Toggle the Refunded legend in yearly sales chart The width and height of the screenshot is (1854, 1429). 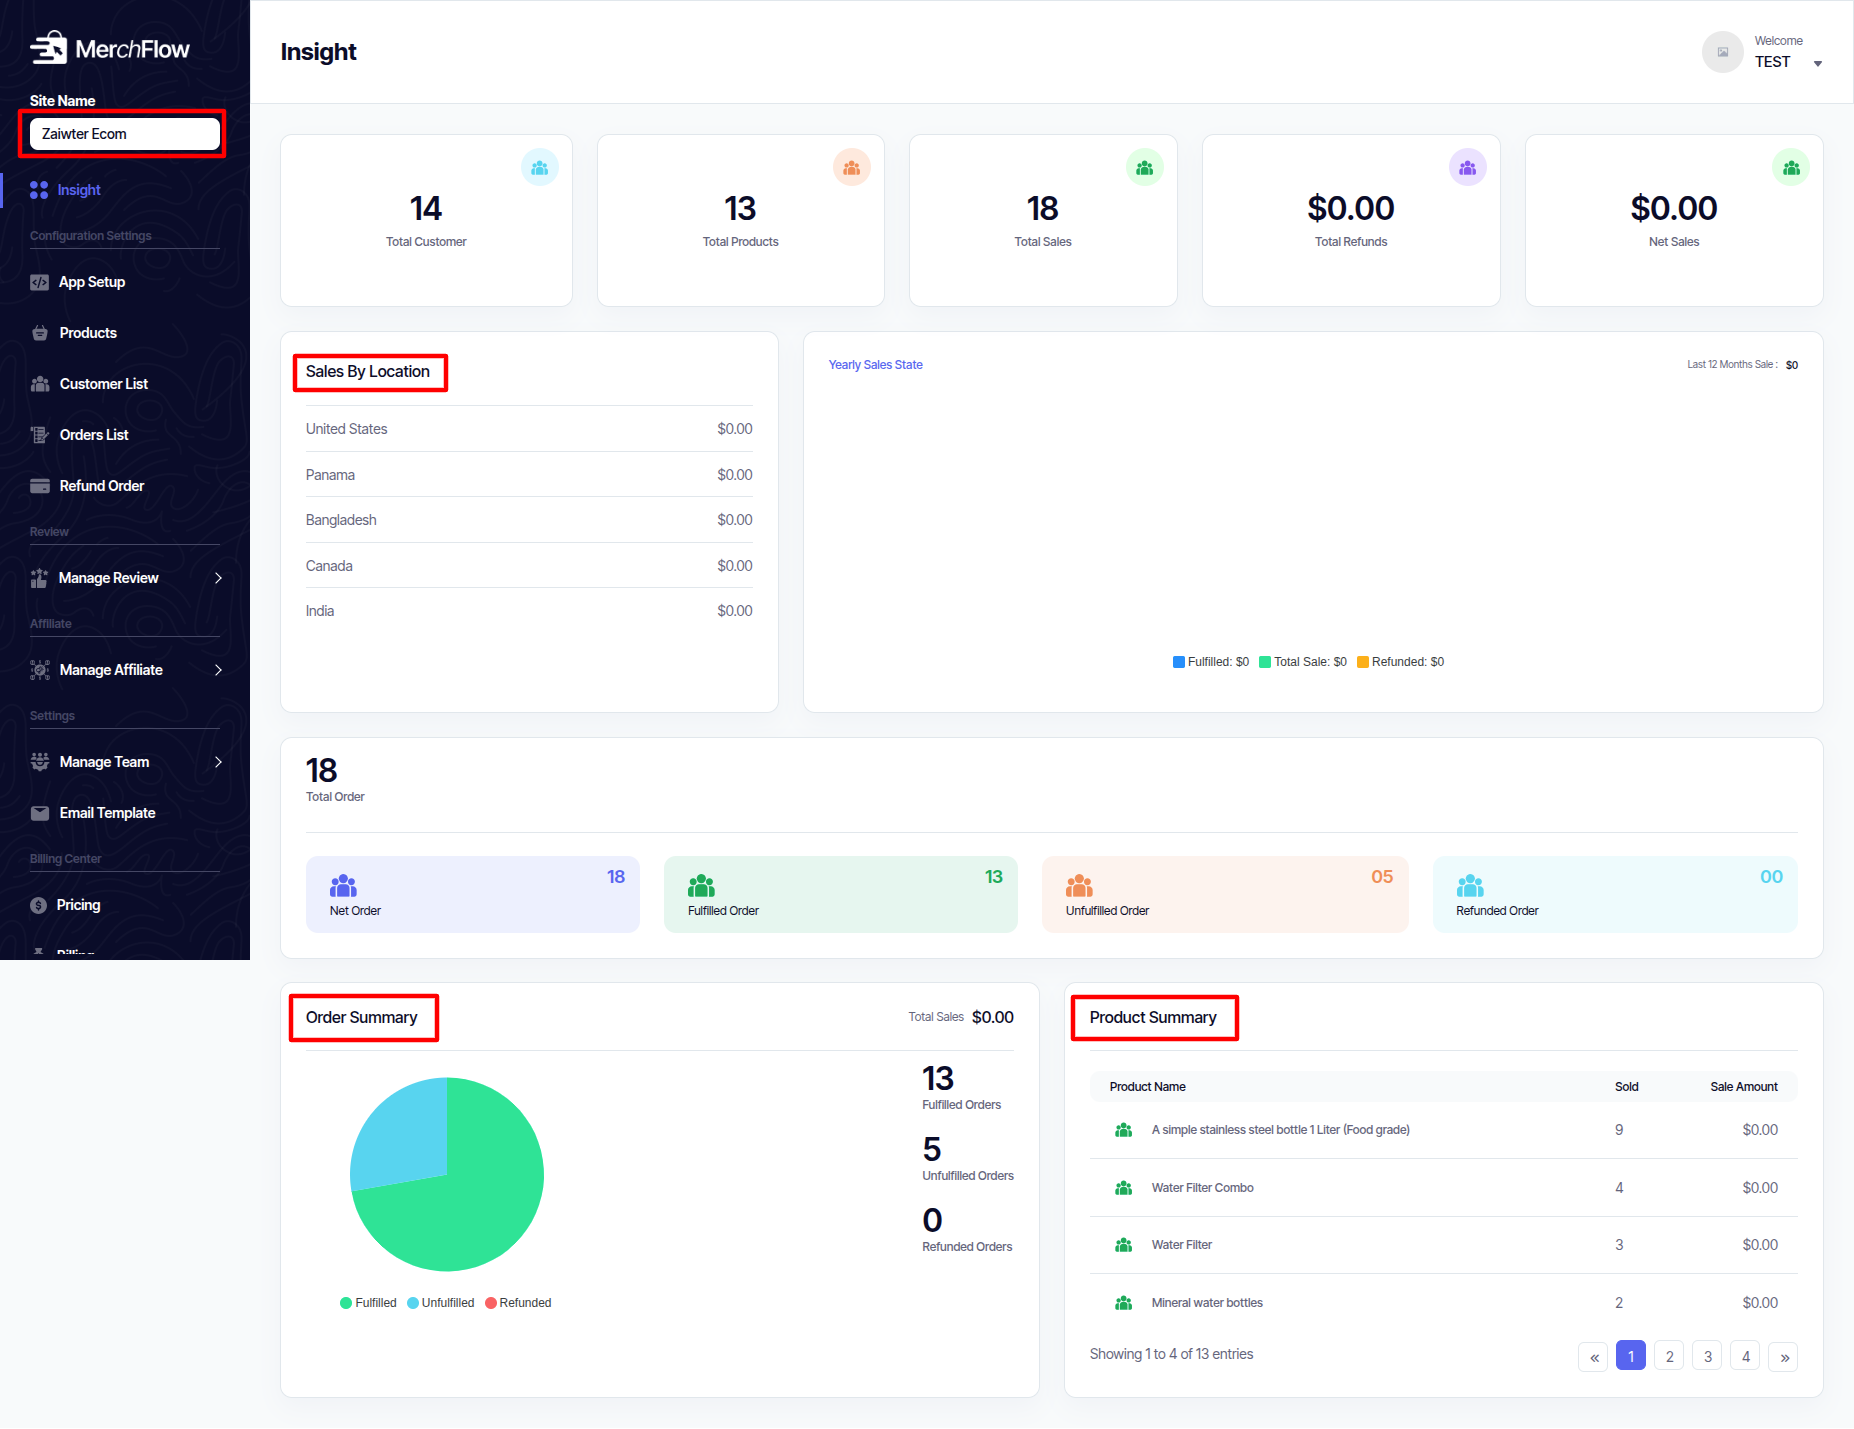(1400, 662)
